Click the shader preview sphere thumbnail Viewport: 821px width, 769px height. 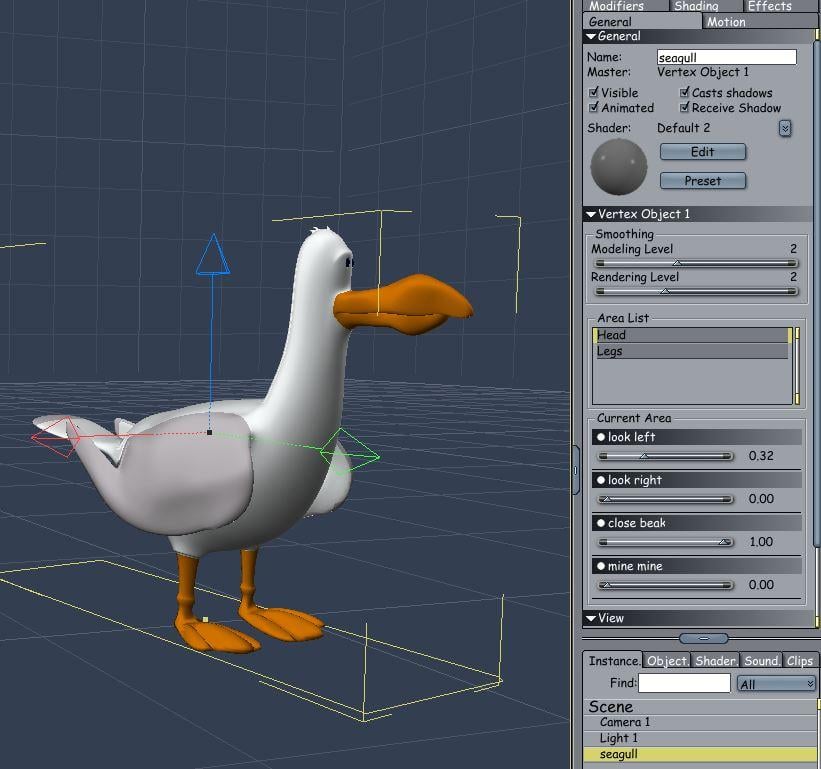point(618,167)
